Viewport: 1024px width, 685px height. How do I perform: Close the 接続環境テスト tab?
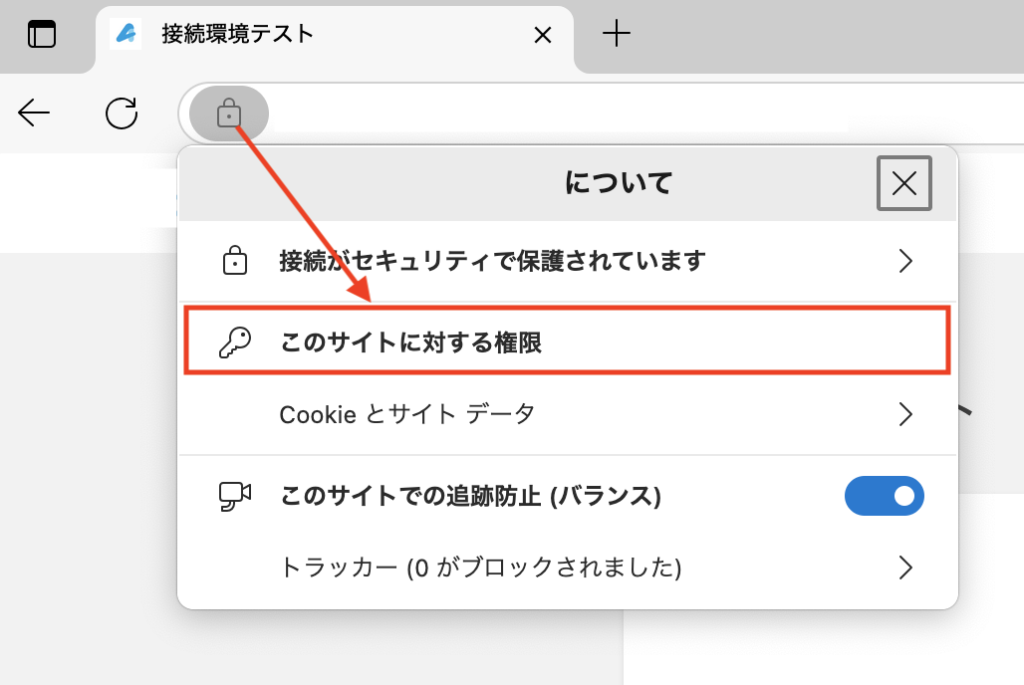click(x=542, y=36)
